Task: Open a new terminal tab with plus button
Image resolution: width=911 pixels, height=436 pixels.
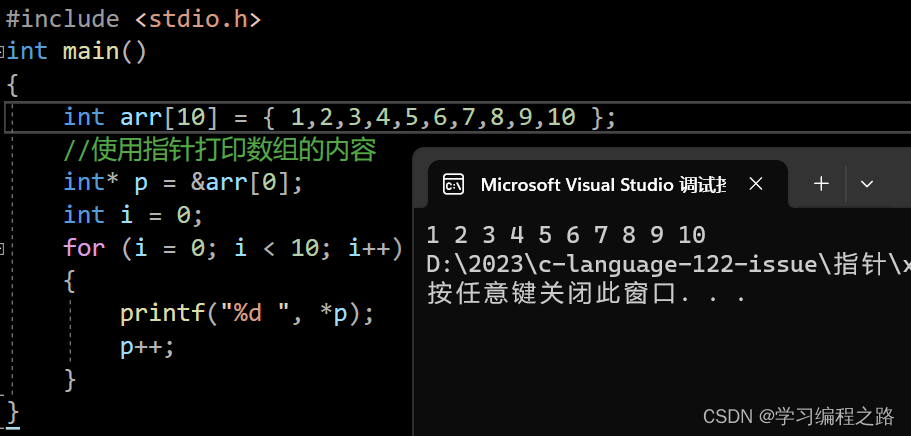Action: point(821,184)
